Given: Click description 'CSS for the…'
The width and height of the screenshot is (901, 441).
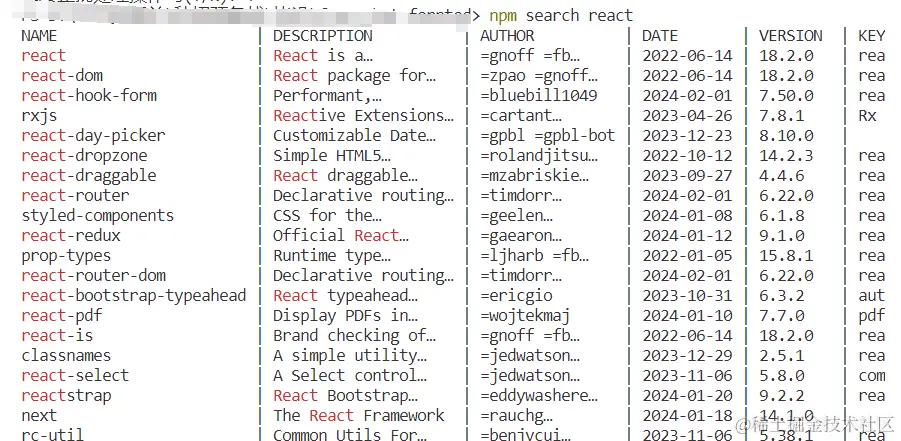Looking at the screenshot, I should tap(327, 216).
